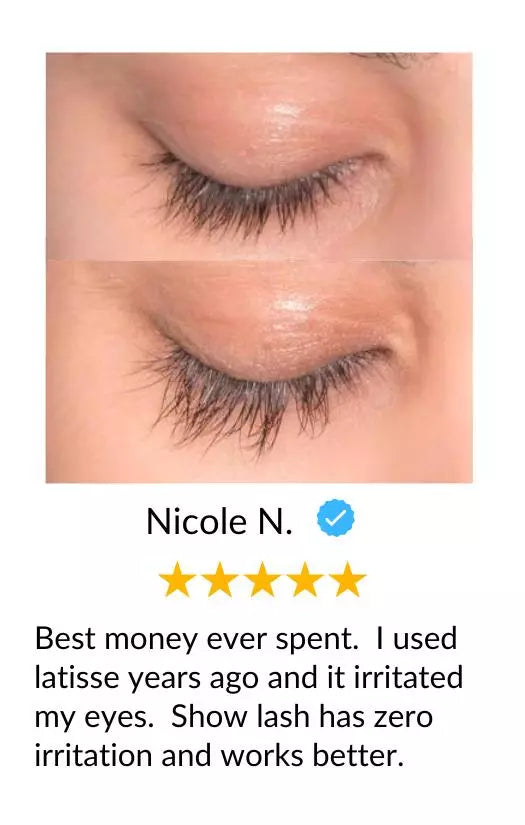
Task: Click the reviewer name Nicole N.
Action: (219, 521)
